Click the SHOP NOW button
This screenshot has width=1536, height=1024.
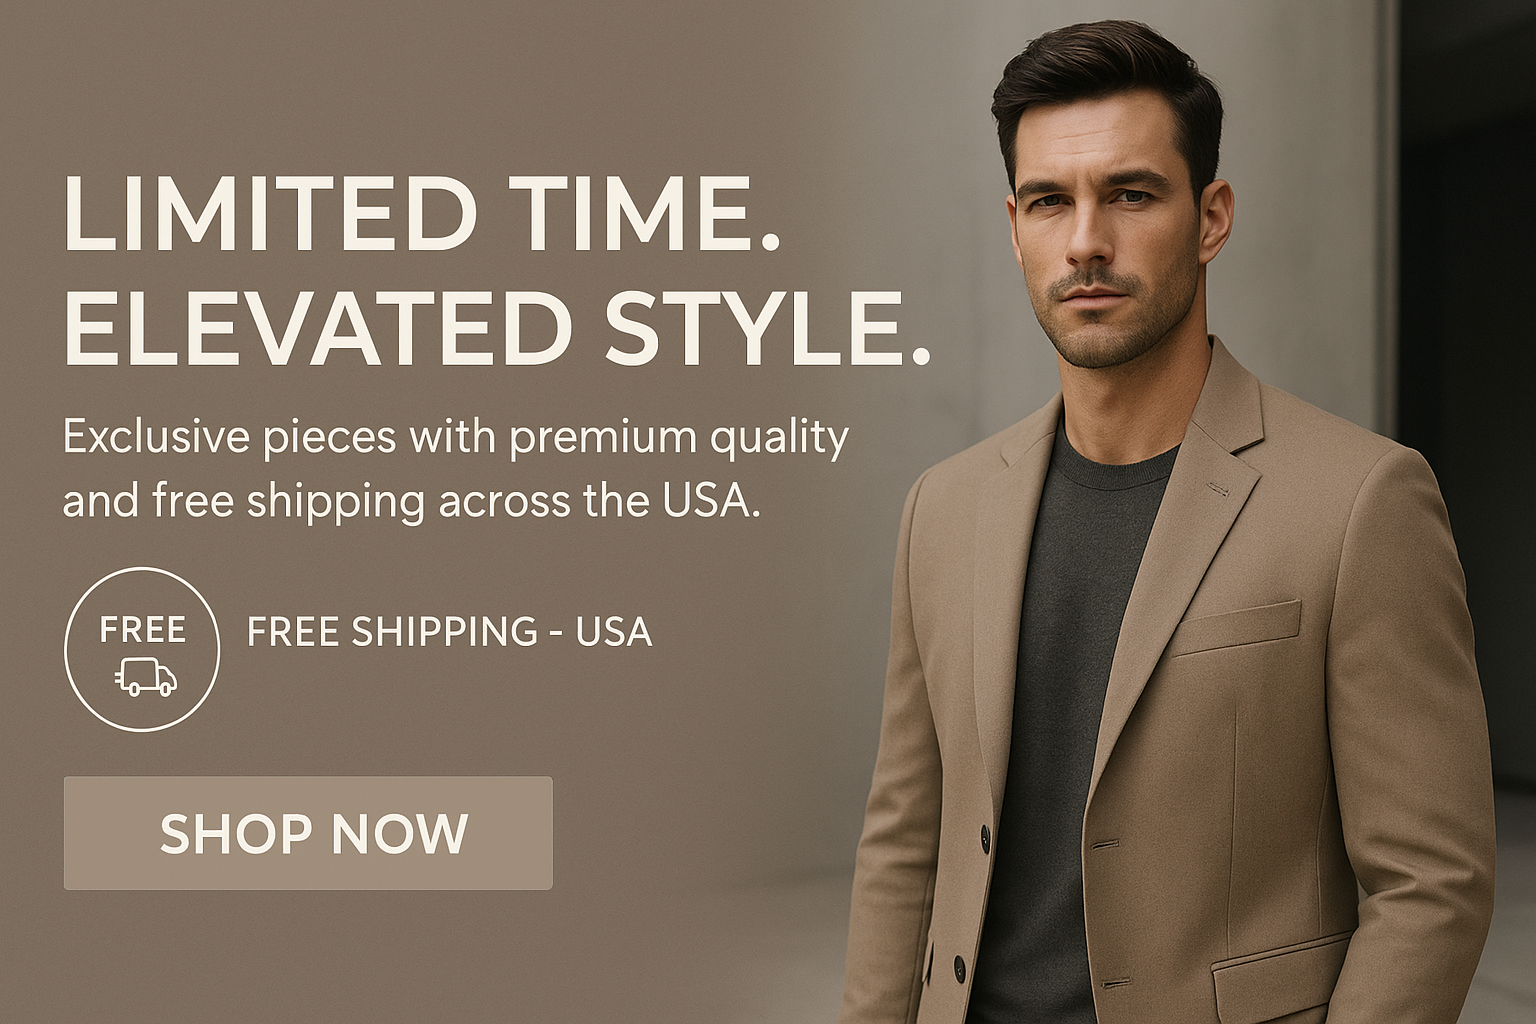point(308,833)
